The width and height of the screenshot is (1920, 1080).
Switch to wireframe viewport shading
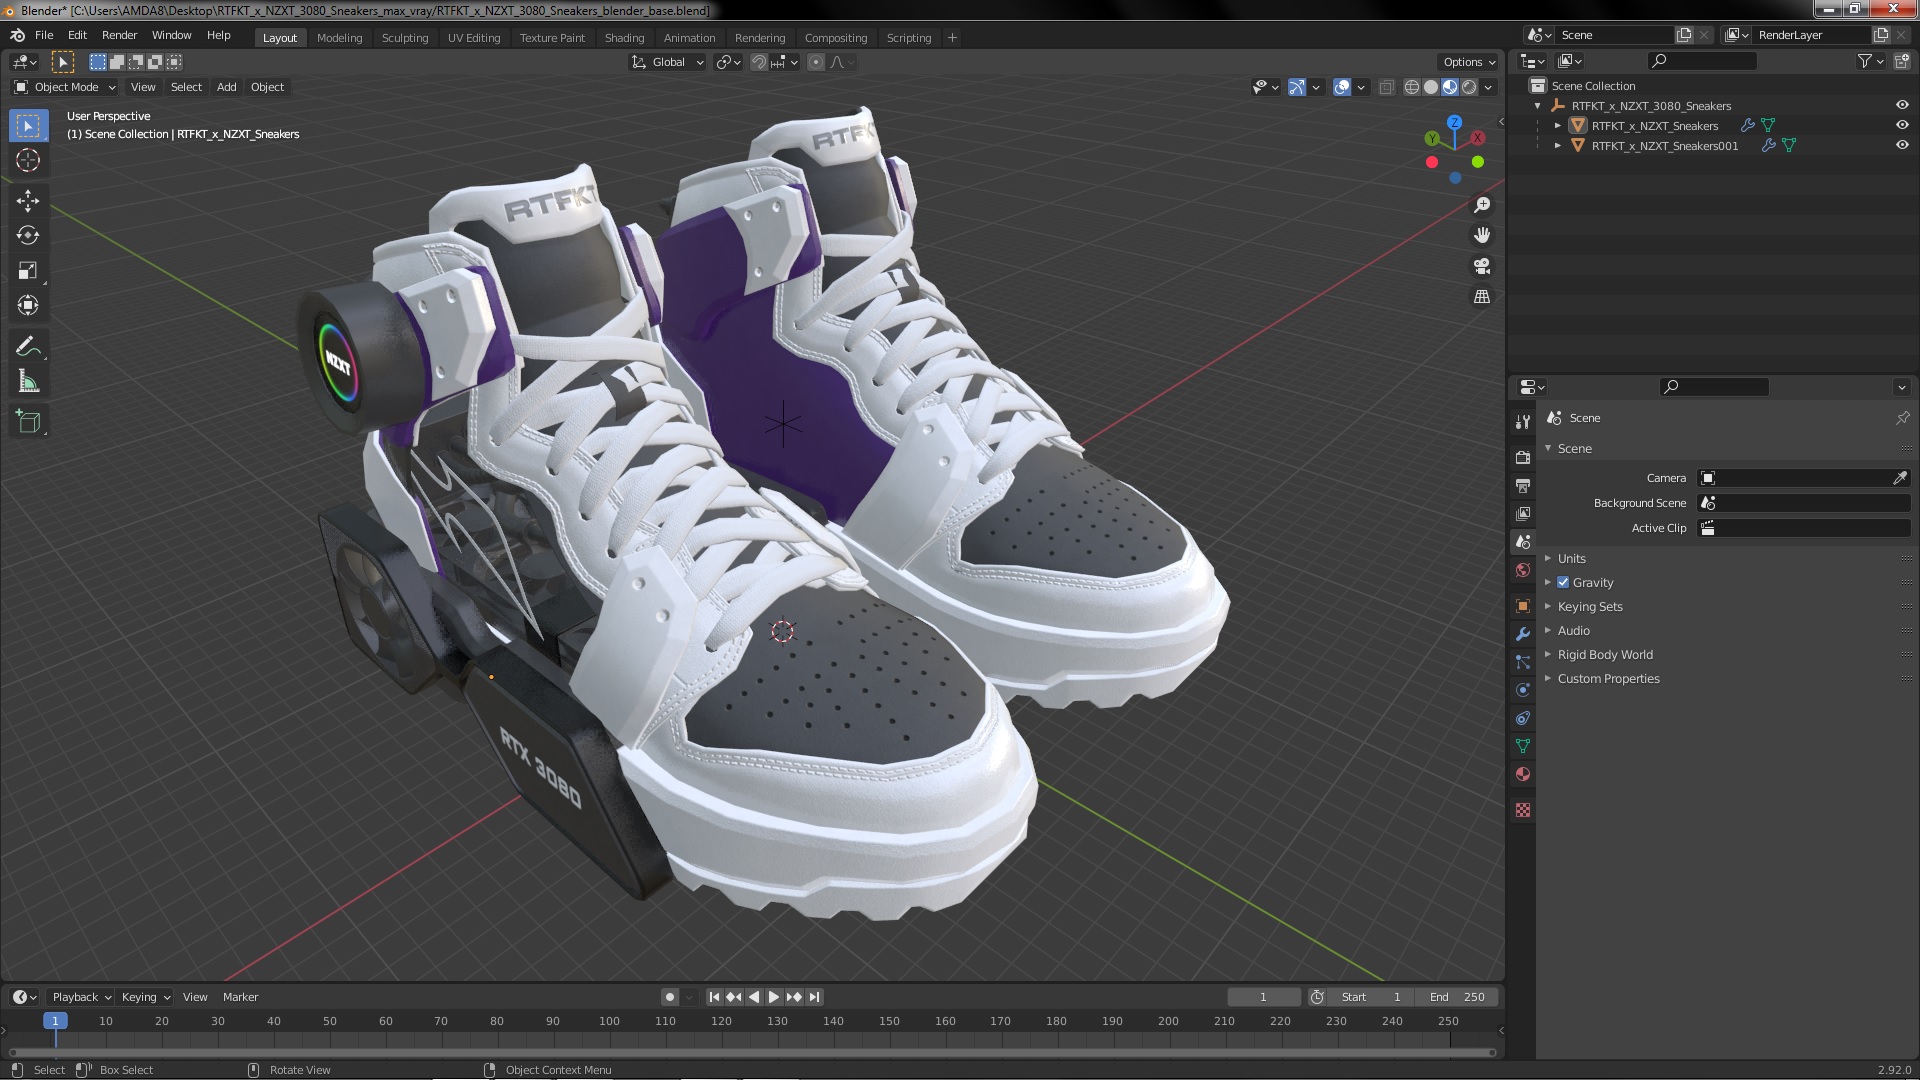[x=1412, y=87]
